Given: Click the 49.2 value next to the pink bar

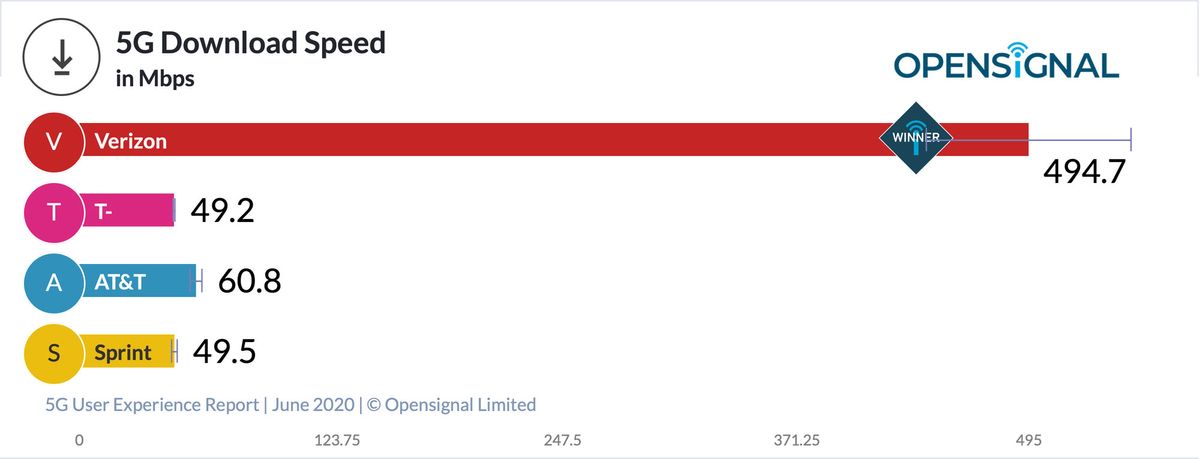Looking at the screenshot, I should [222, 211].
